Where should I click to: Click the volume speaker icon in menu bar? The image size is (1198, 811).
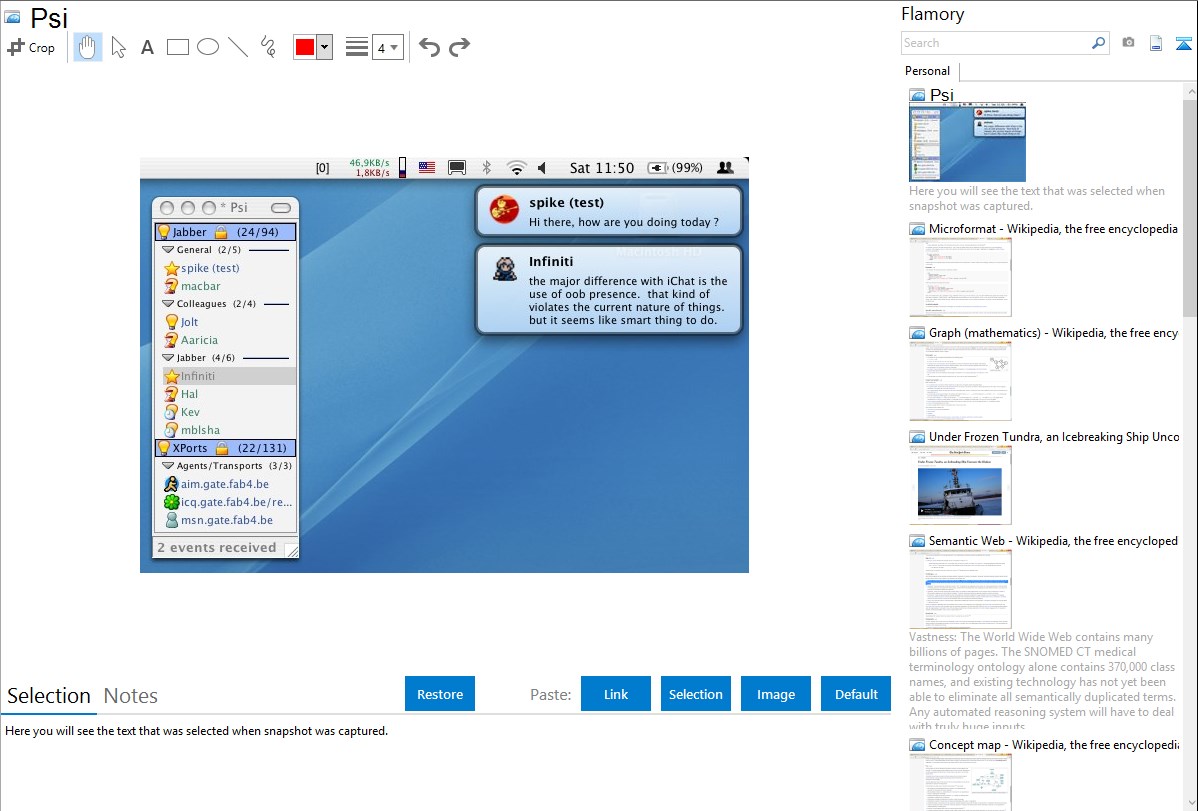[x=542, y=167]
